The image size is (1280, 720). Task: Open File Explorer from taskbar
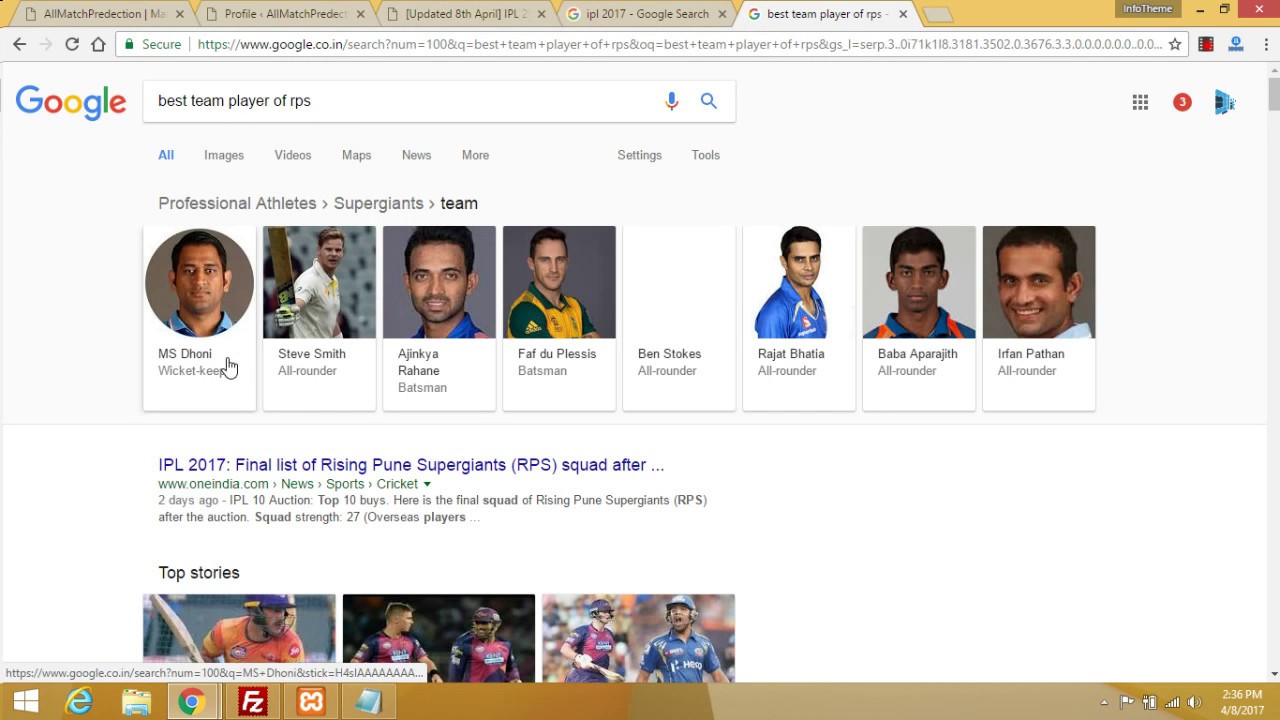136,702
